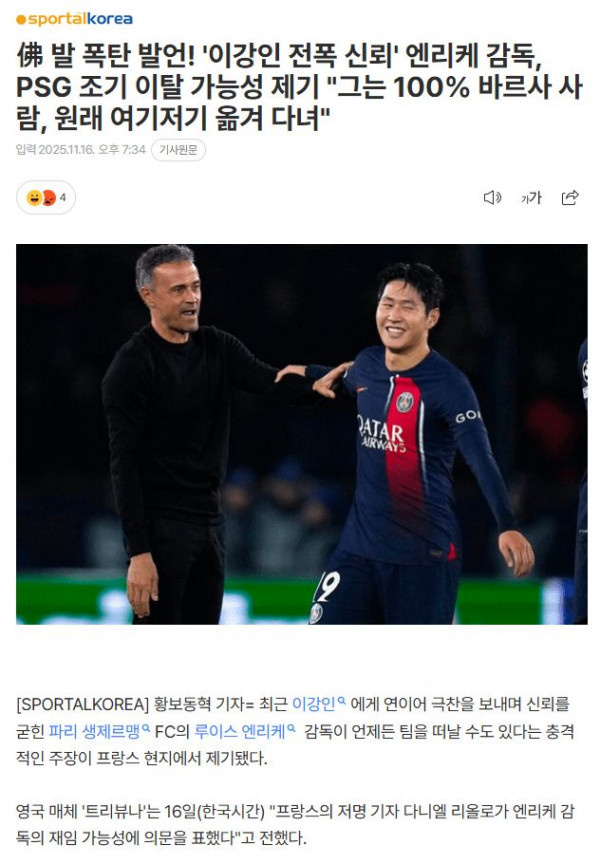Share the article via share icon
The width and height of the screenshot is (600, 864).
[570, 197]
